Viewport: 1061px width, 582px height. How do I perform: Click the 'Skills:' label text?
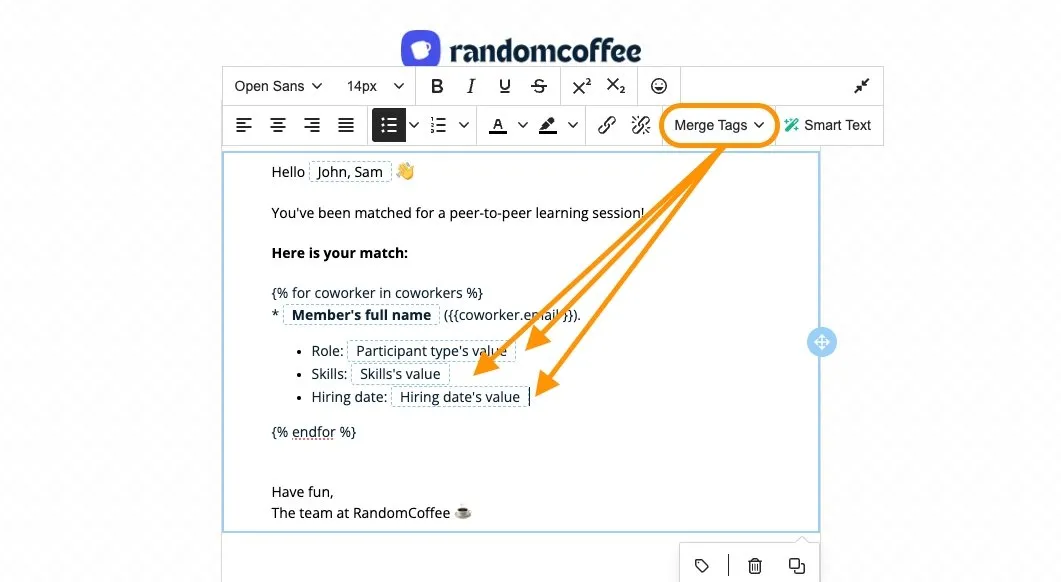pyautogui.click(x=329, y=374)
